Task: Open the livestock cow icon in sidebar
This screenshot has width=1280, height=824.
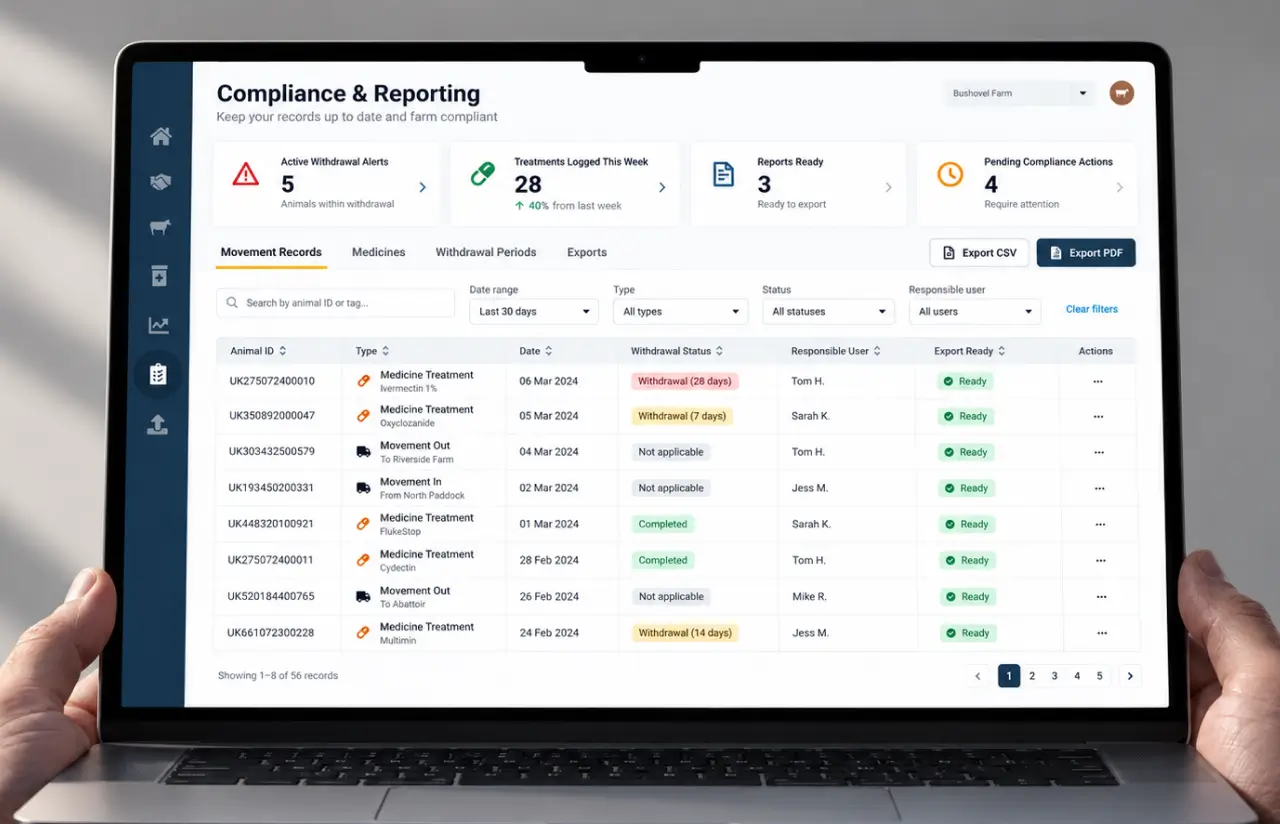Action: tap(159, 228)
